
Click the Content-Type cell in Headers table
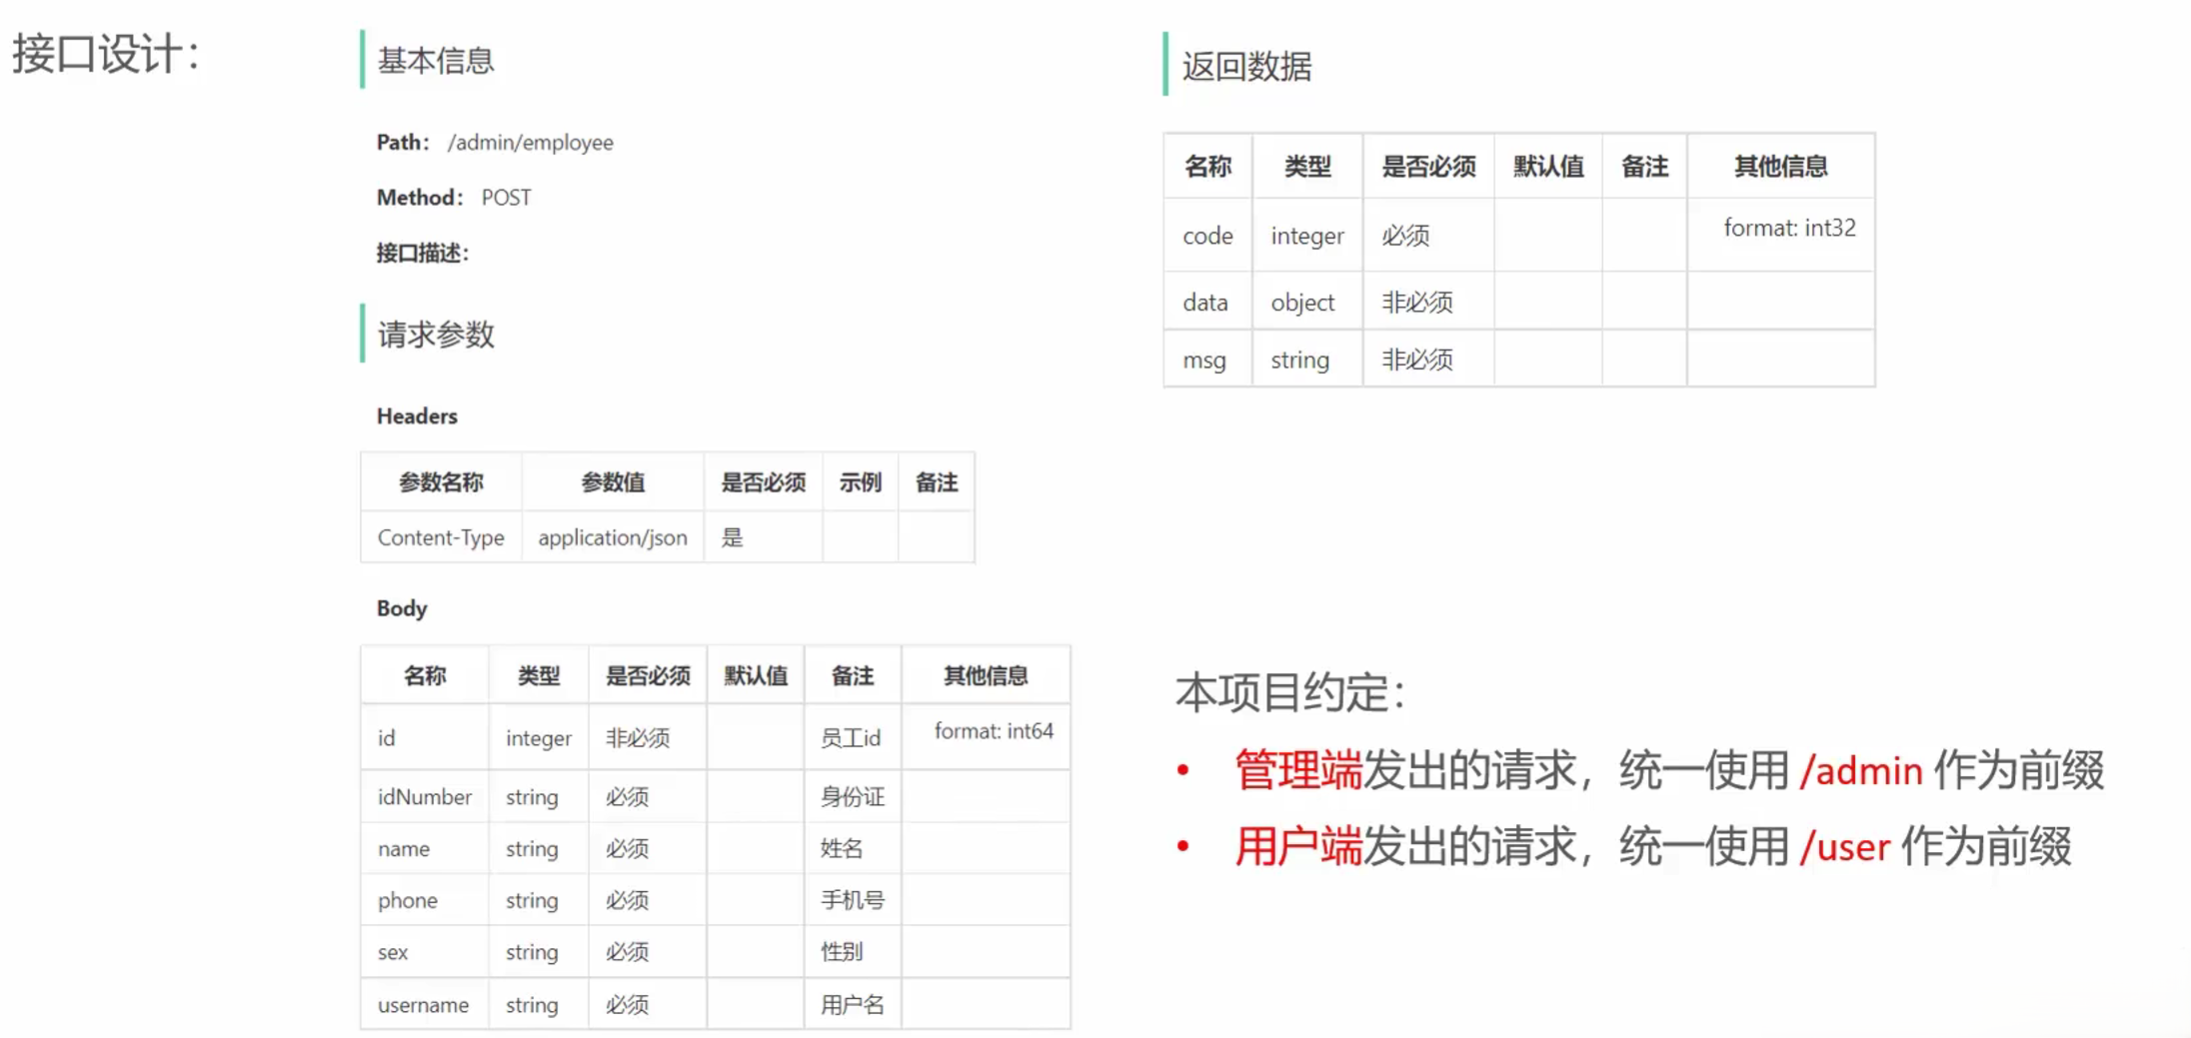click(x=440, y=538)
